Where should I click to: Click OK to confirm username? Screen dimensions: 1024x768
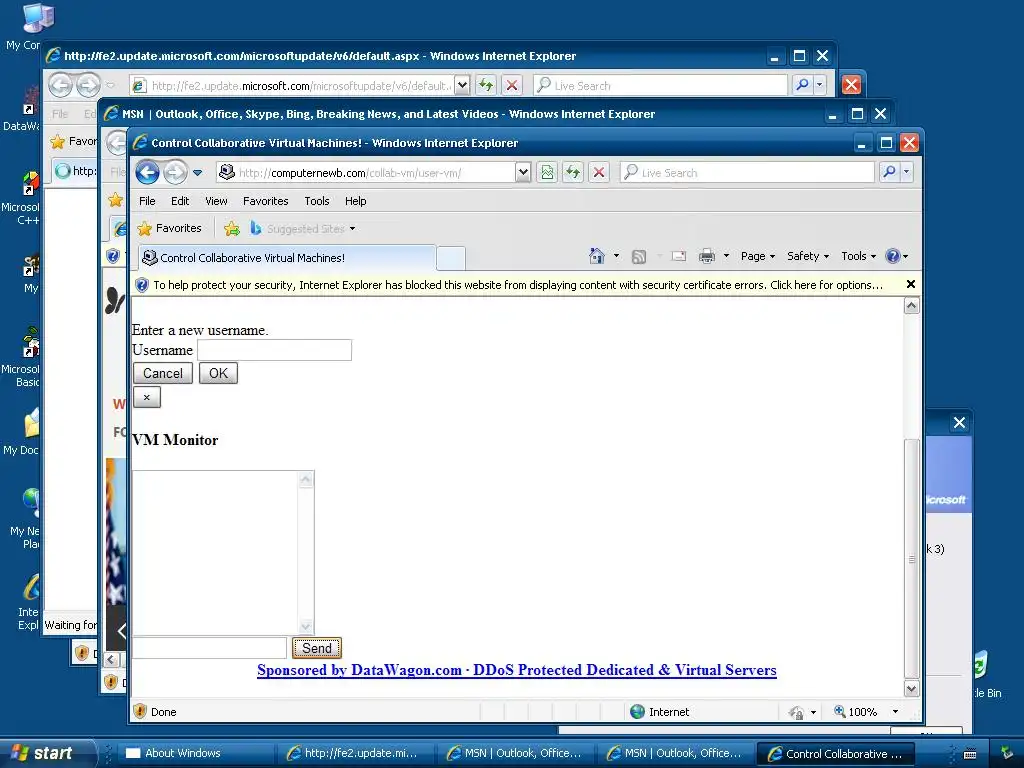[x=218, y=374]
